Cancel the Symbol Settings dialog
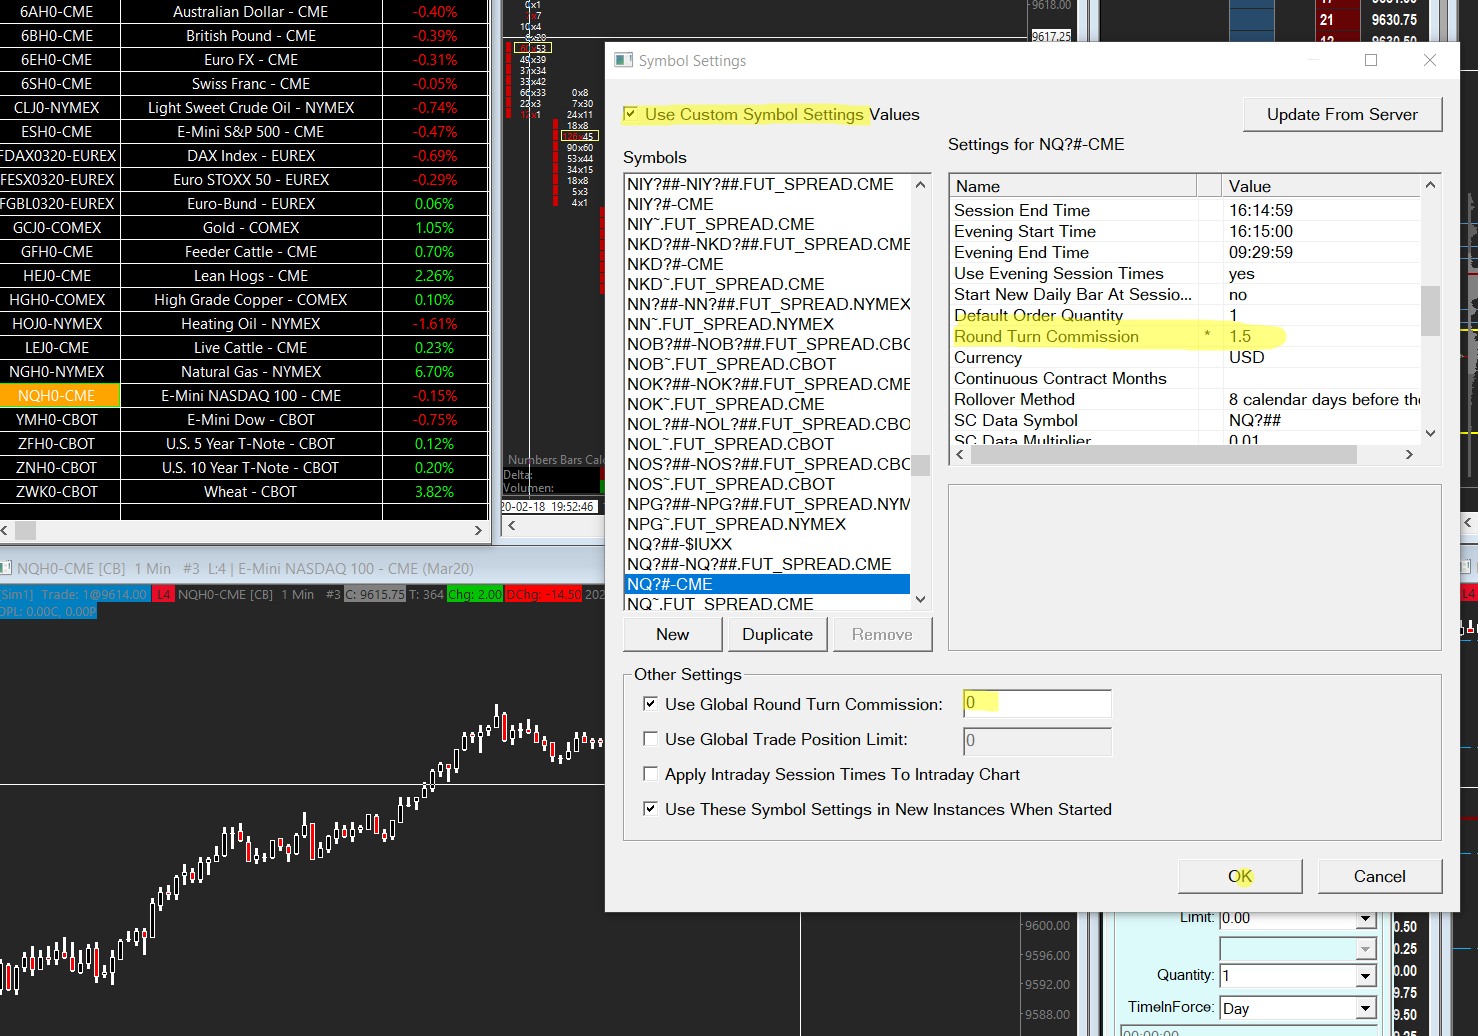This screenshot has height=1036, width=1478. (x=1380, y=876)
